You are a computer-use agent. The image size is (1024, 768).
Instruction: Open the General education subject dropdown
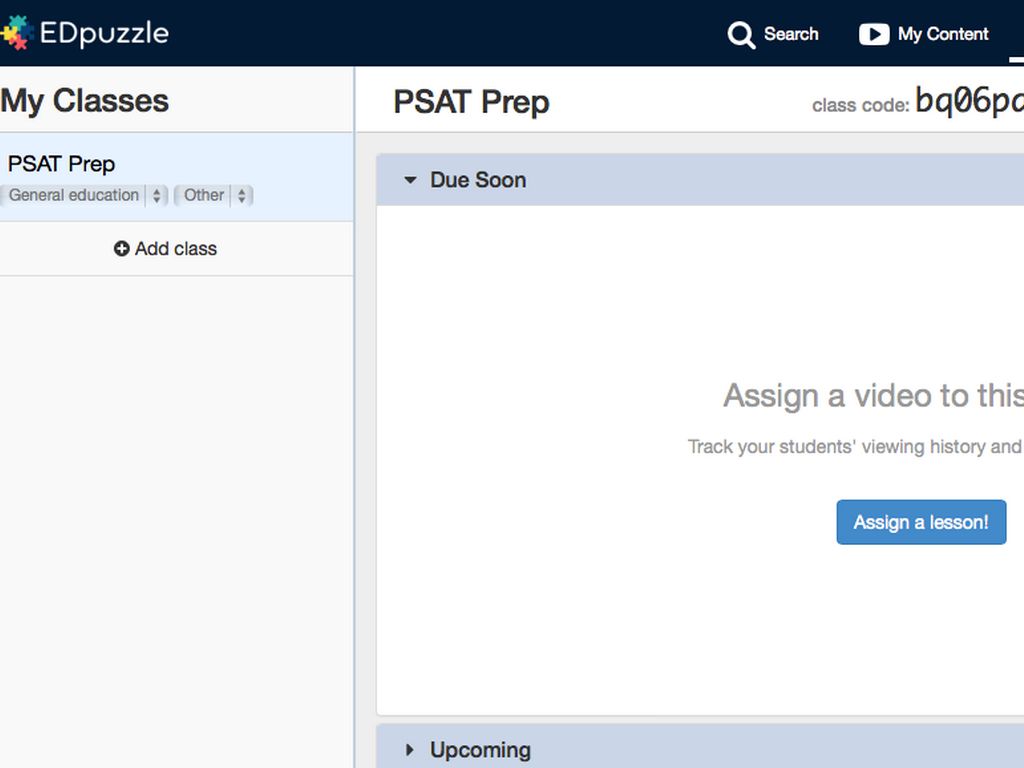coord(84,196)
